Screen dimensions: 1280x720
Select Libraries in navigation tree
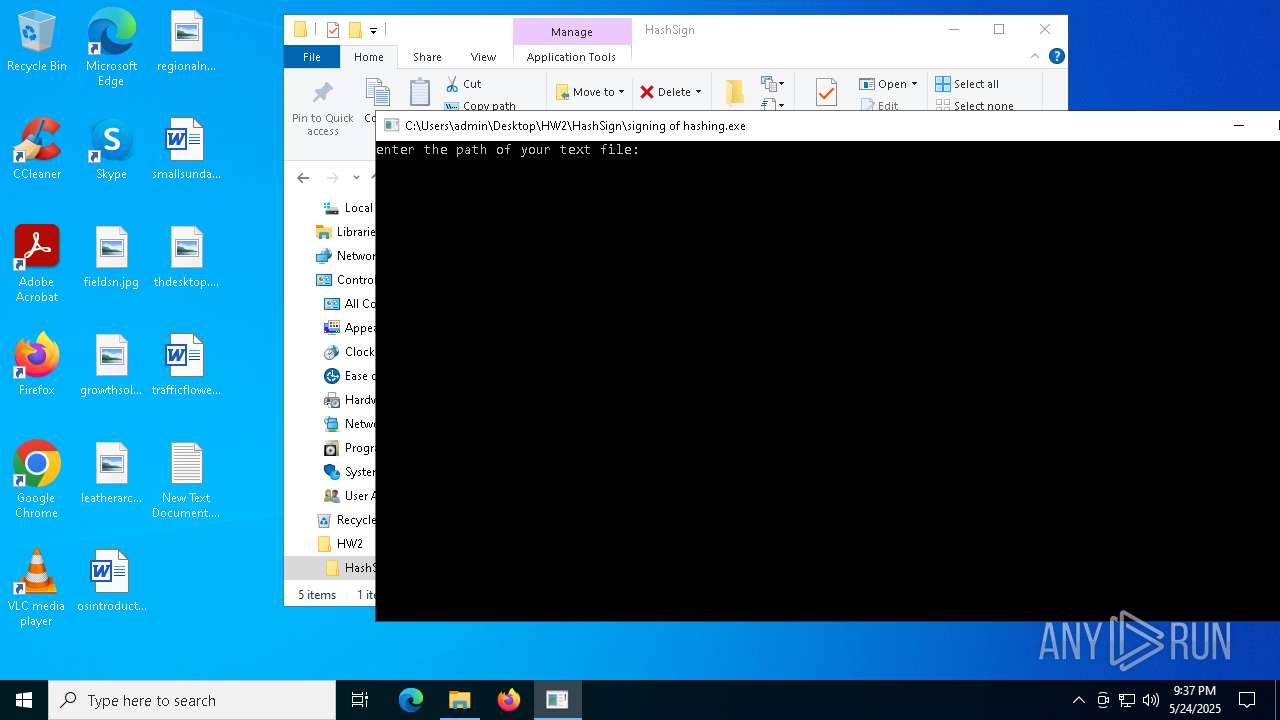tap(346, 232)
